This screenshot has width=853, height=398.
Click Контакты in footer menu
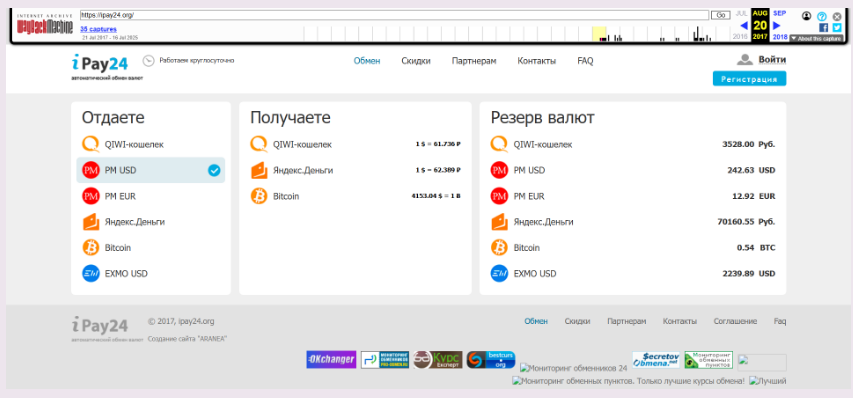tap(679, 321)
